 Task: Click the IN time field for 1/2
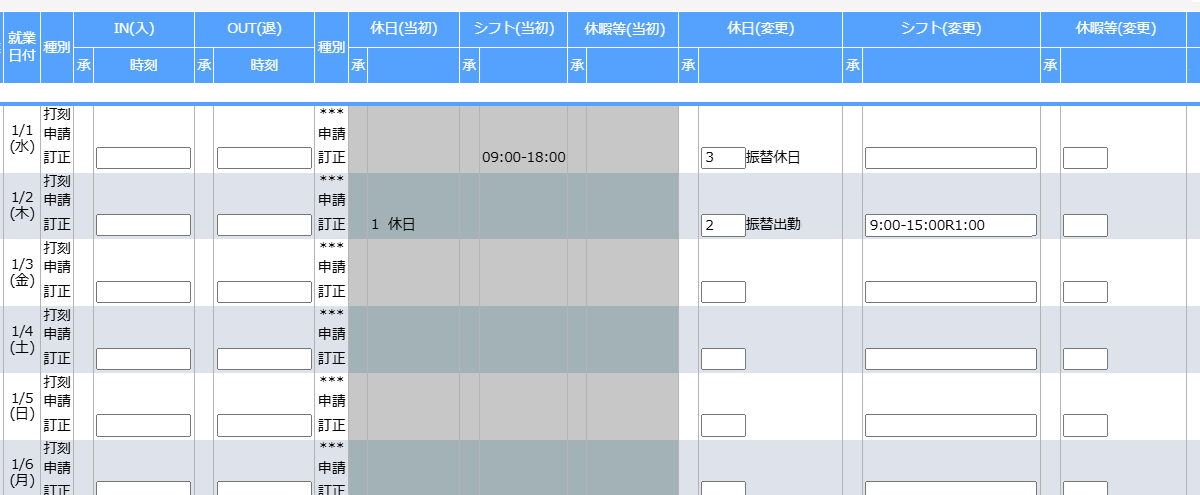143,225
